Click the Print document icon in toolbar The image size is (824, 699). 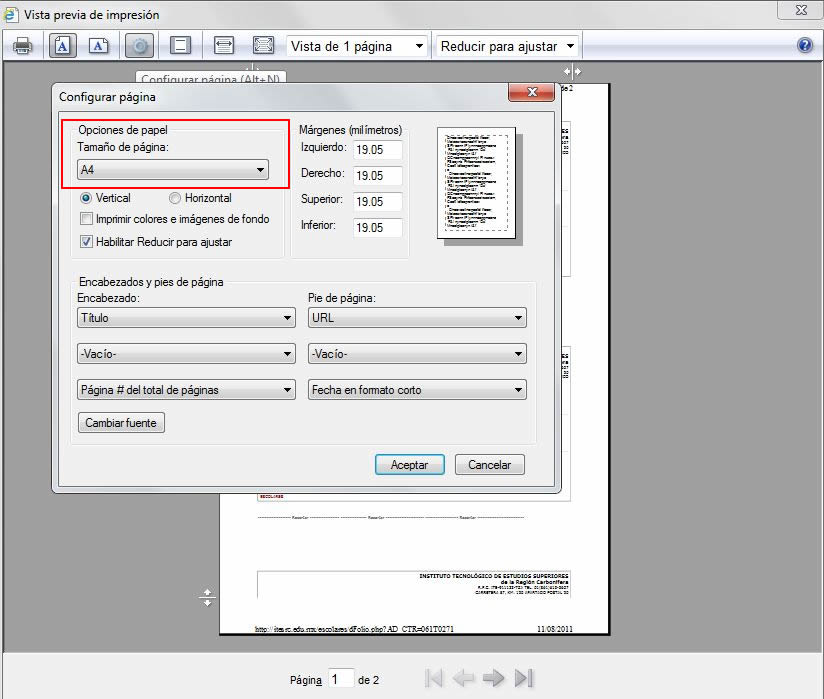(x=22, y=46)
